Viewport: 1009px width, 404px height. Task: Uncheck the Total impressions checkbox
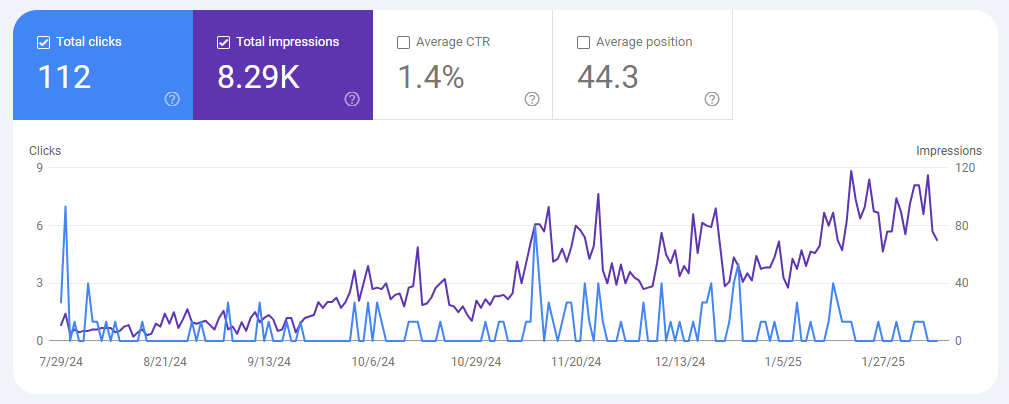coord(223,42)
